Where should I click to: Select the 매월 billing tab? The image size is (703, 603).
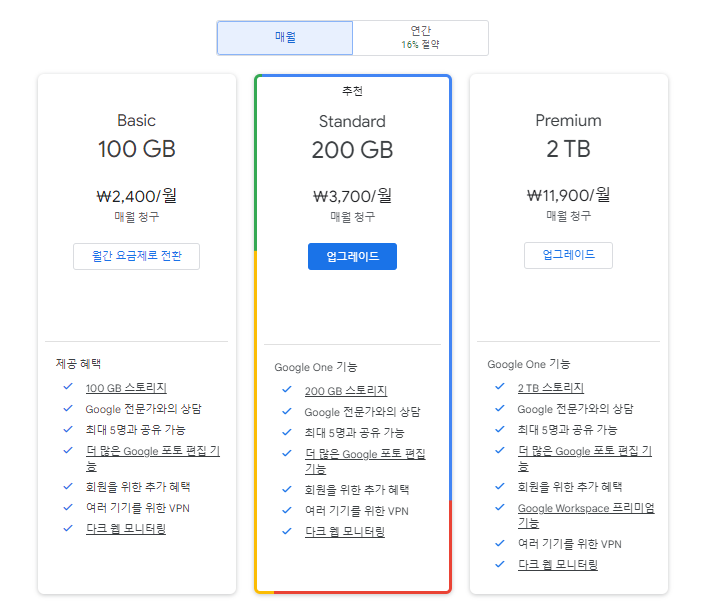coord(285,38)
